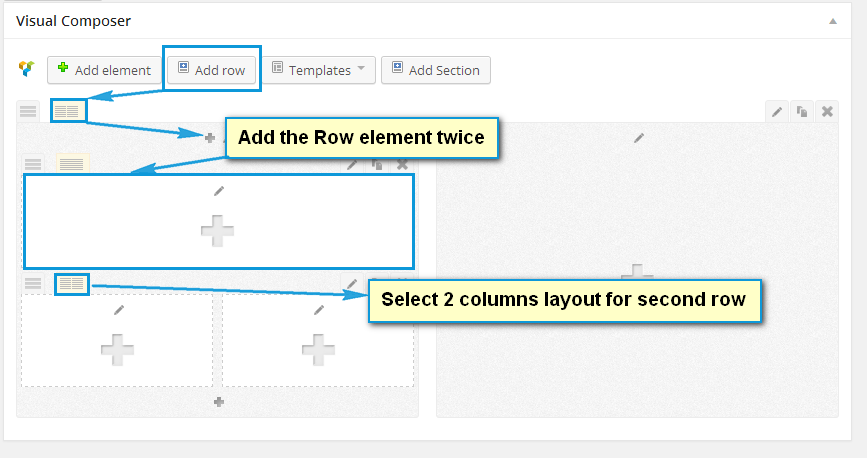Edit left column of second inner row
Screen dimensions: 867x458
pos(119,310)
